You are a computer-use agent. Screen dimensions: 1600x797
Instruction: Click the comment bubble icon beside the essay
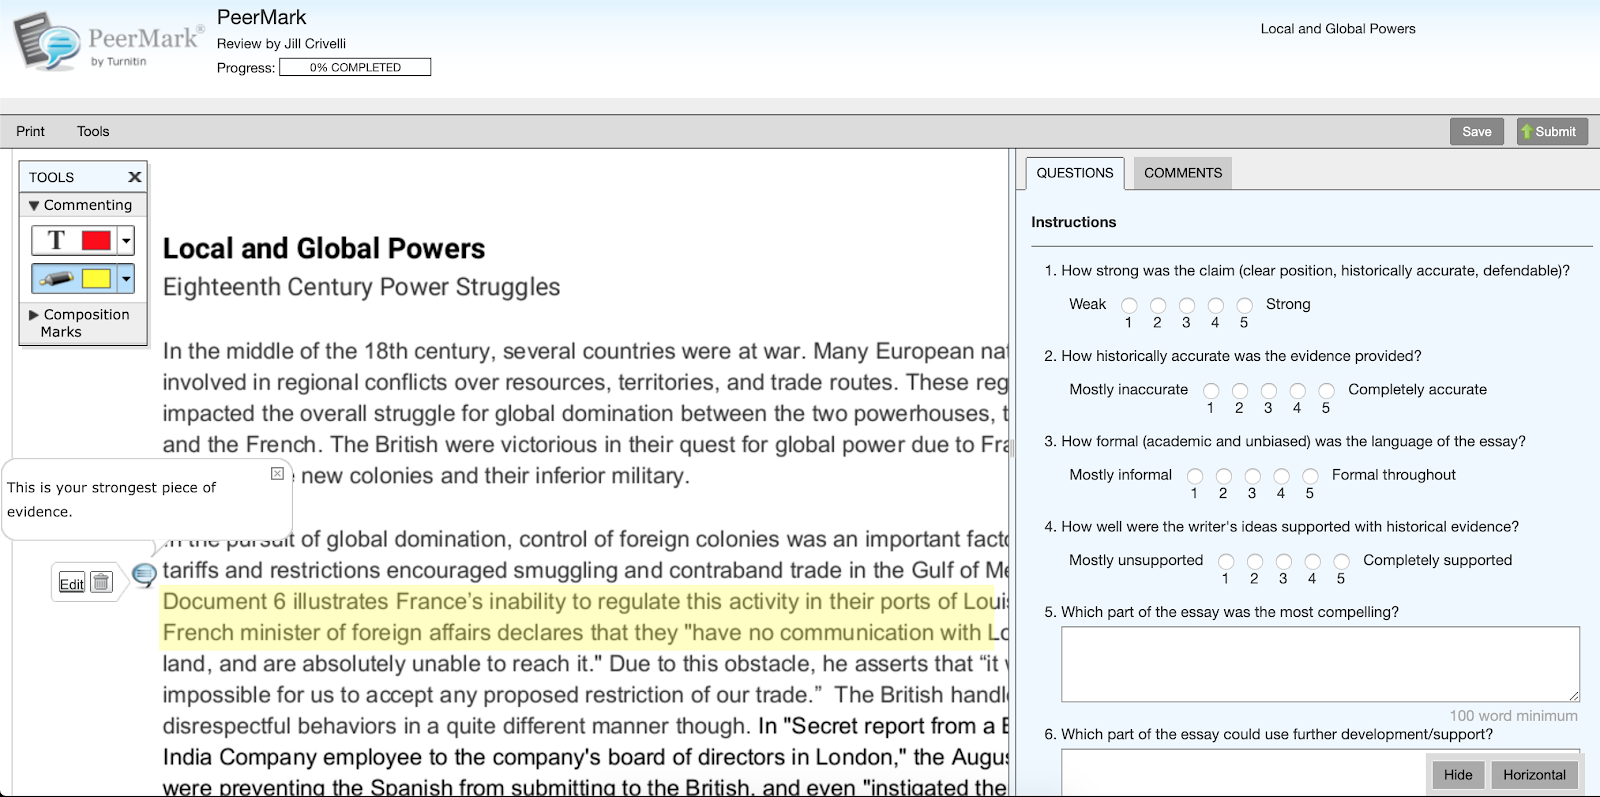tap(144, 574)
